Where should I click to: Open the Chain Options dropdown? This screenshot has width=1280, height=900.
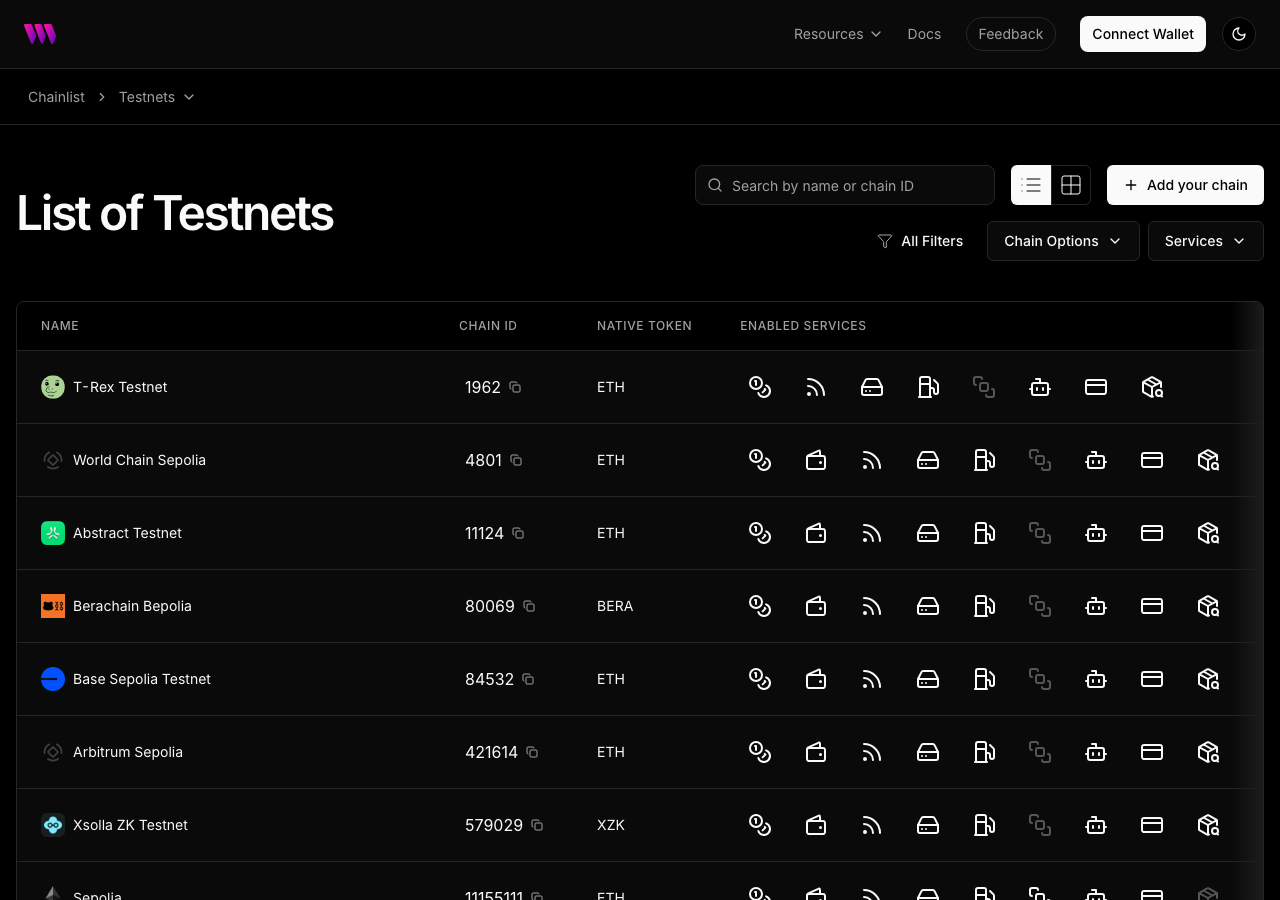tap(1063, 241)
